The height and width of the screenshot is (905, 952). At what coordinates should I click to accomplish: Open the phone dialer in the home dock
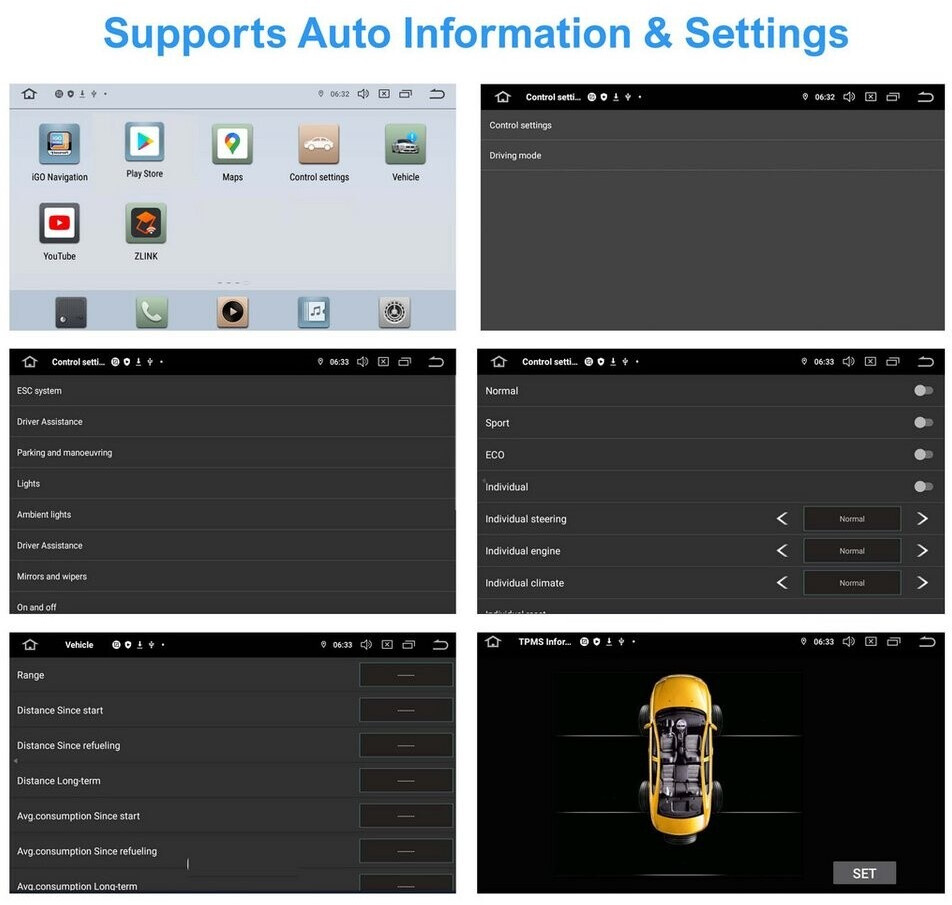(151, 312)
